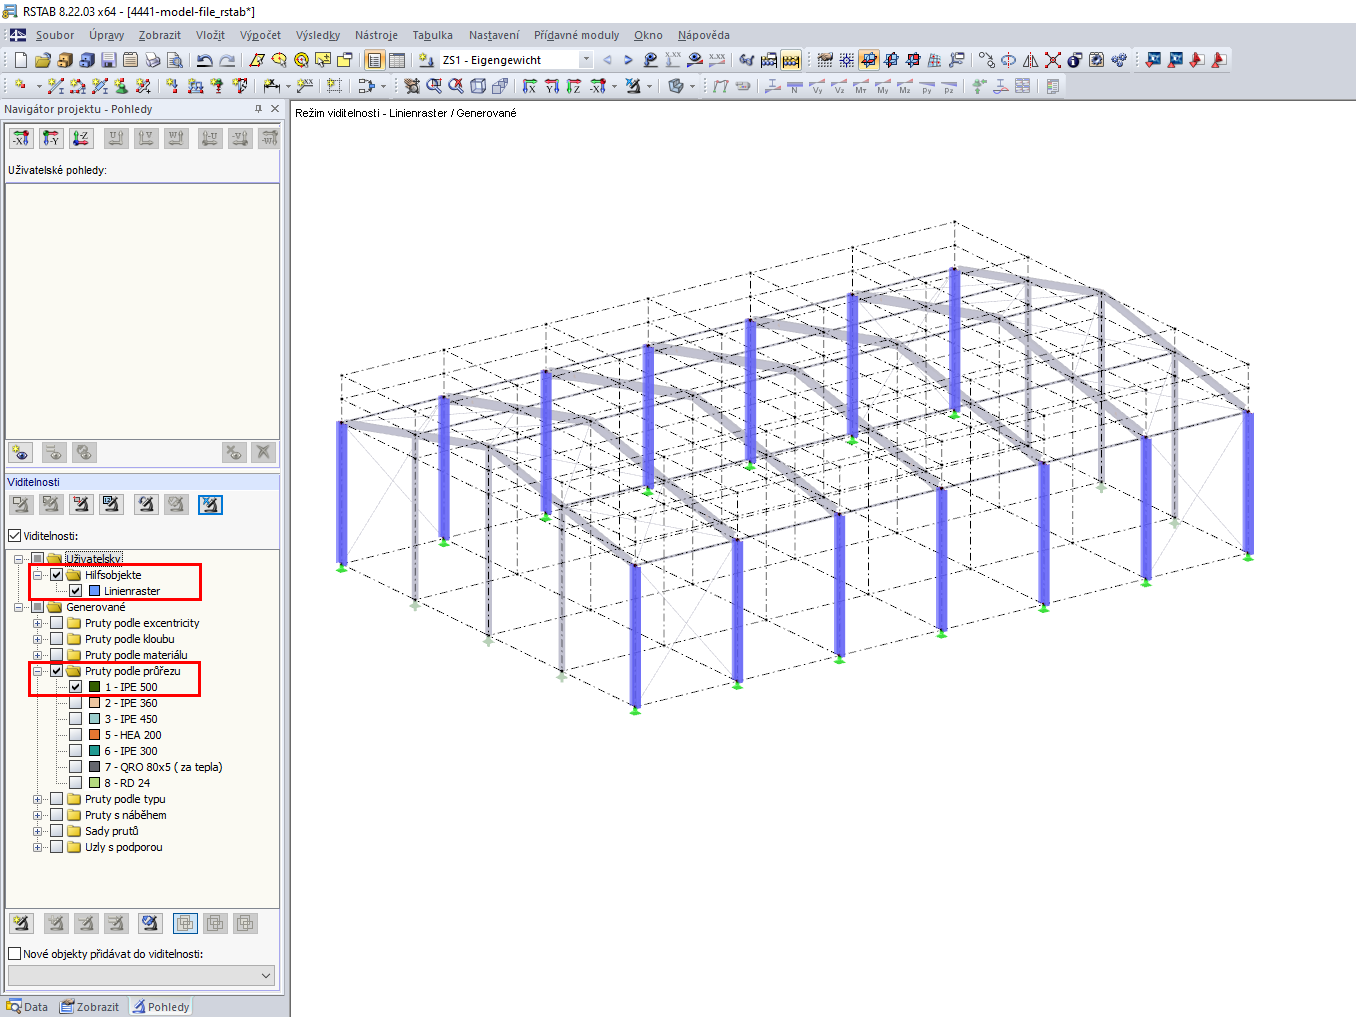Switch to the wireframe cube display icon
The width and height of the screenshot is (1356, 1017).
pos(478,86)
